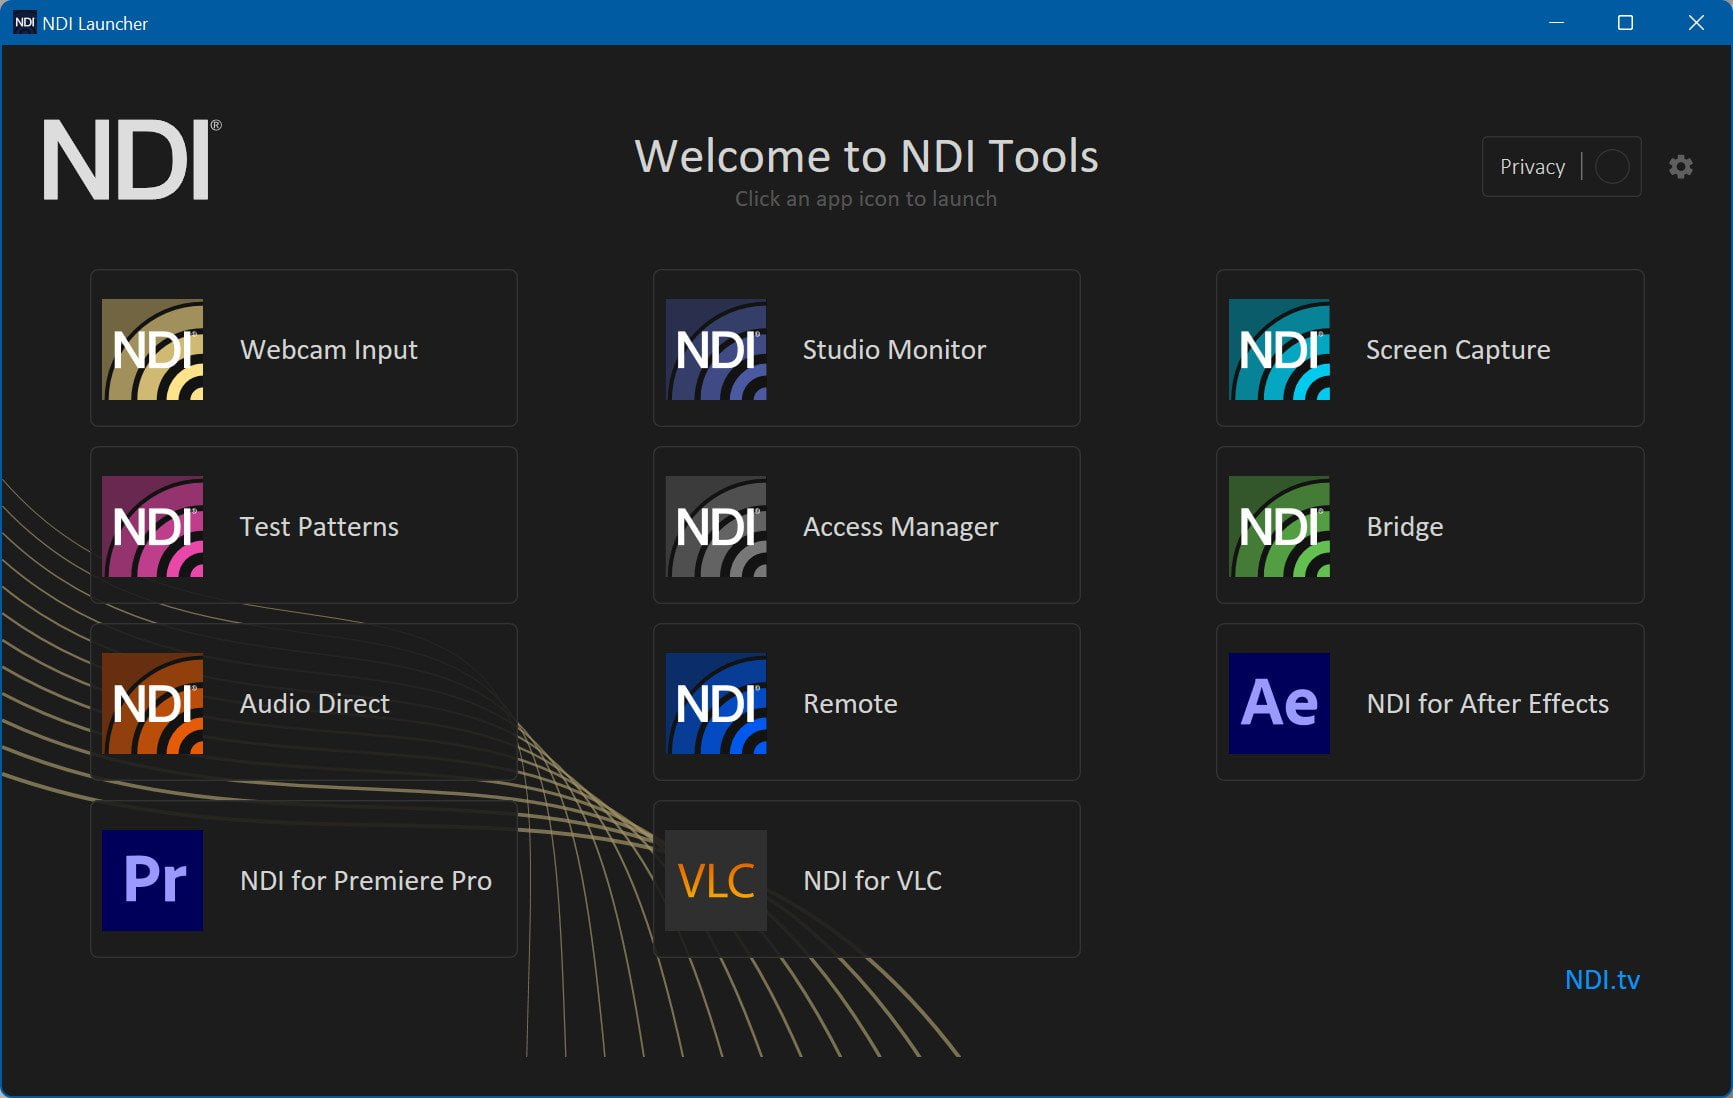Open the gray Access Manager icon
1733x1098 pixels.
pyautogui.click(x=716, y=526)
